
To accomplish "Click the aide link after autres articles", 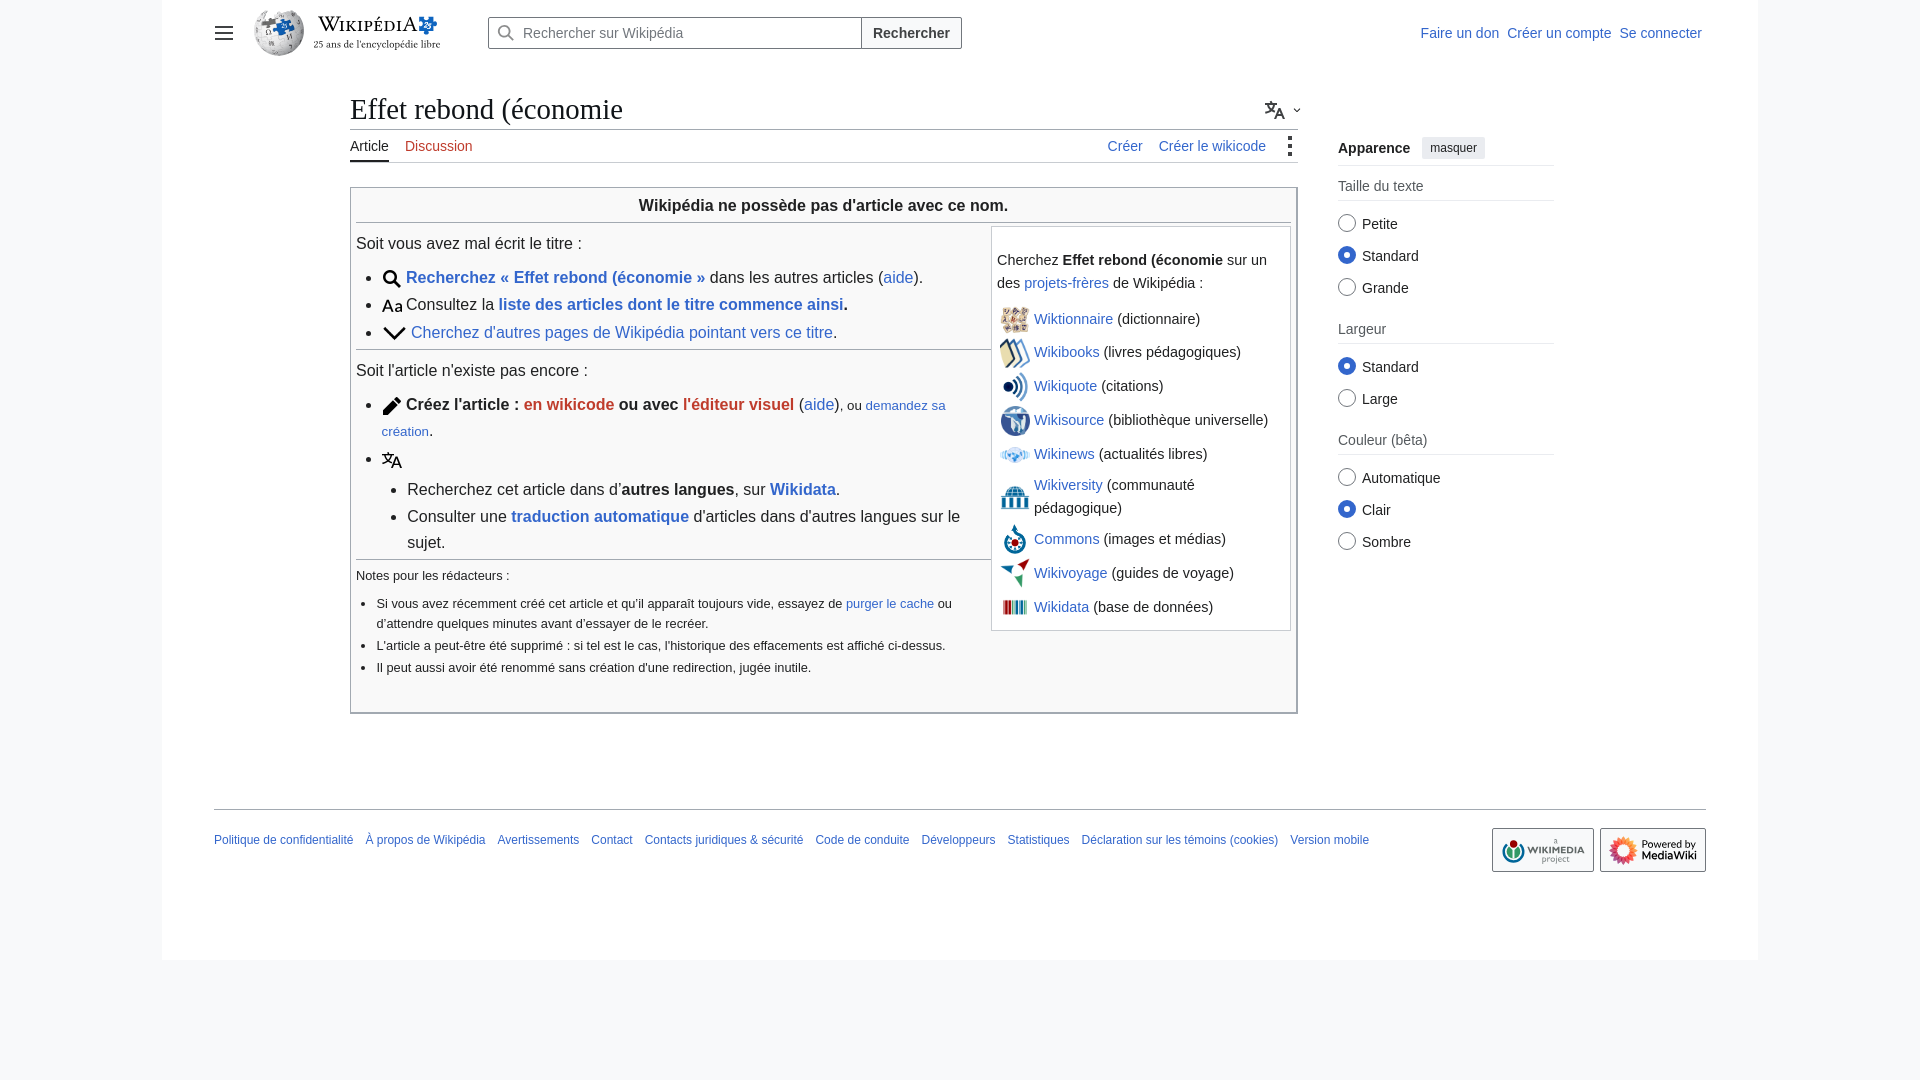I will (x=898, y=278).
